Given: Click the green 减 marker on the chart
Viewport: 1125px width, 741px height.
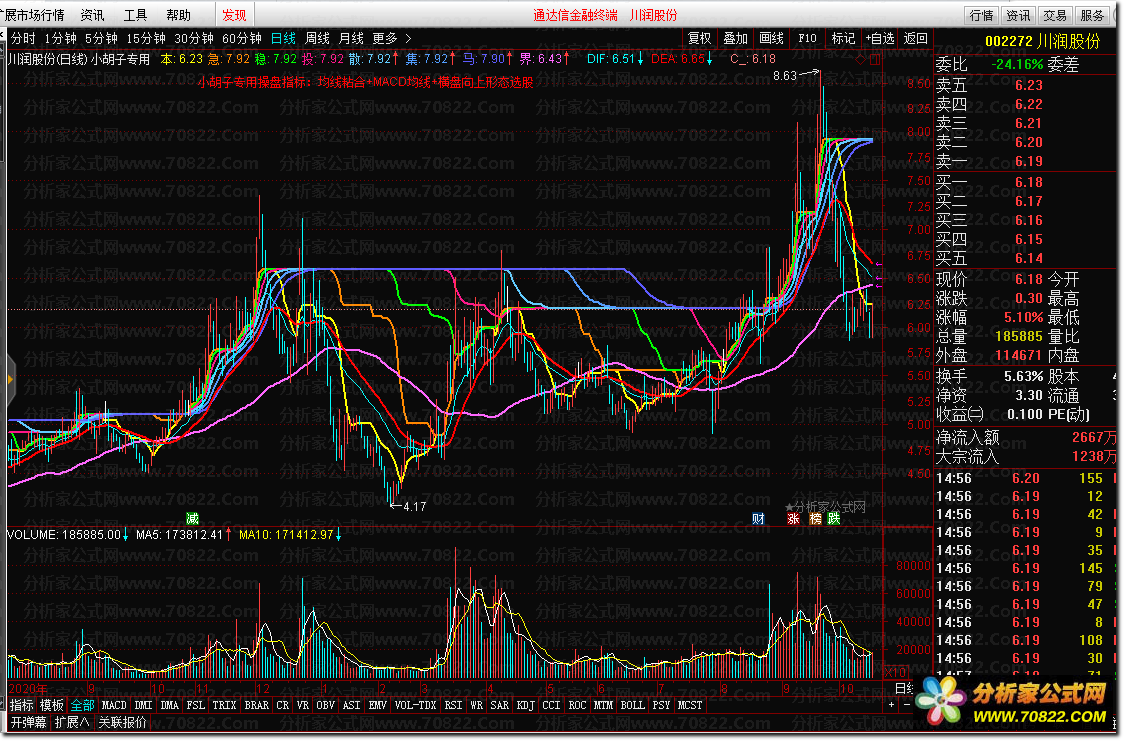Looking at the screenshot, I should click(192, 519).
